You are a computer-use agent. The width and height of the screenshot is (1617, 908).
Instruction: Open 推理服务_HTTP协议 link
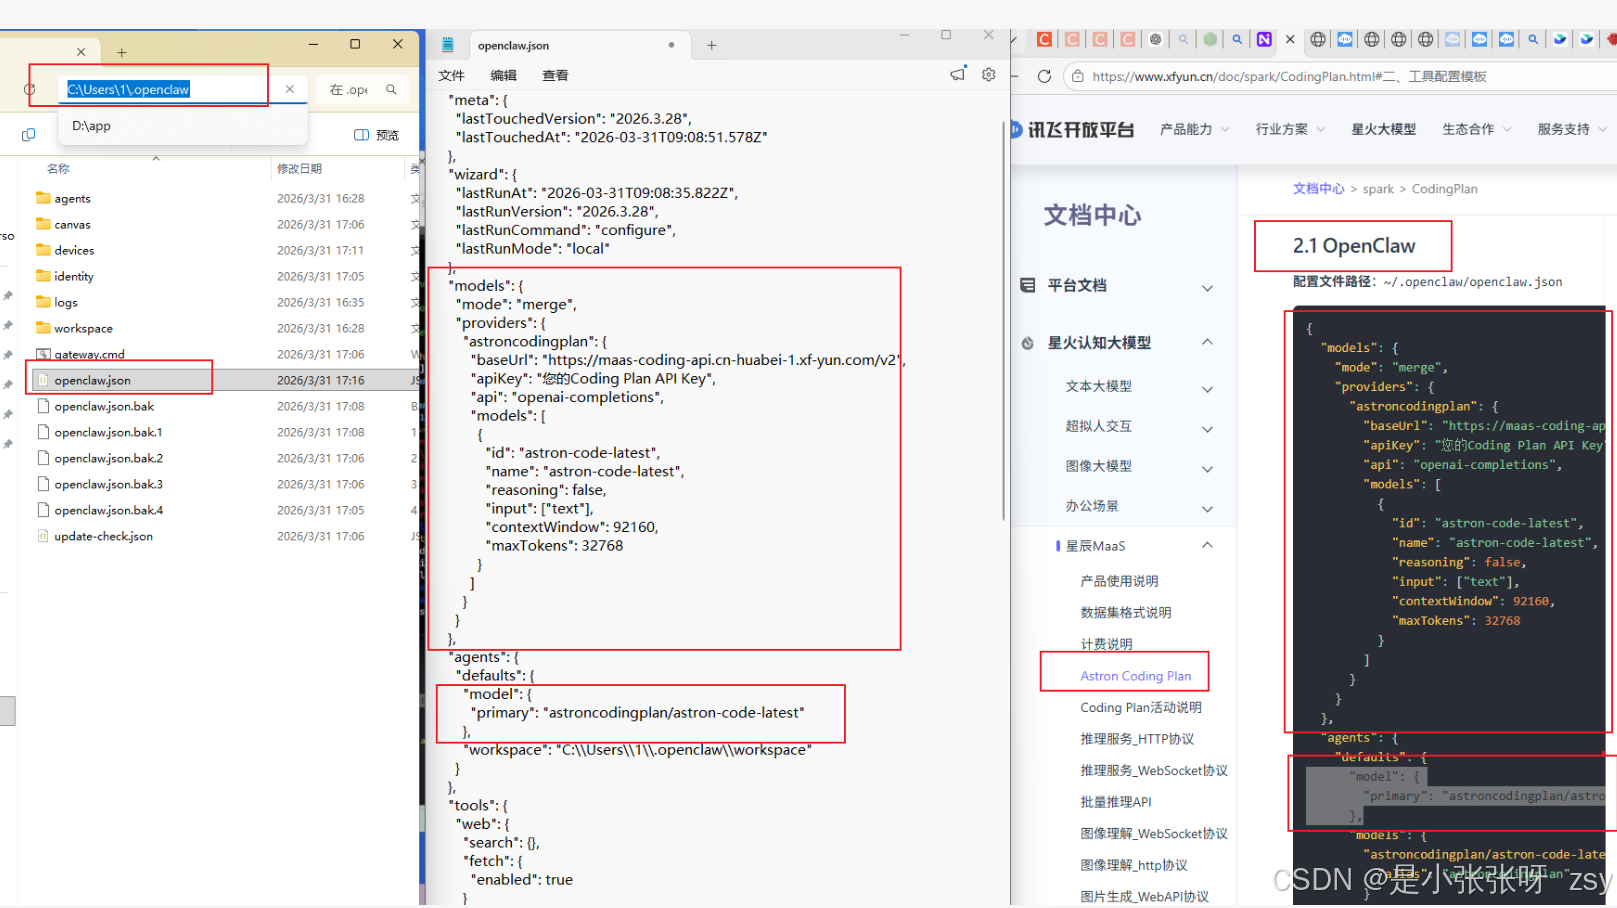[1137, 739]
